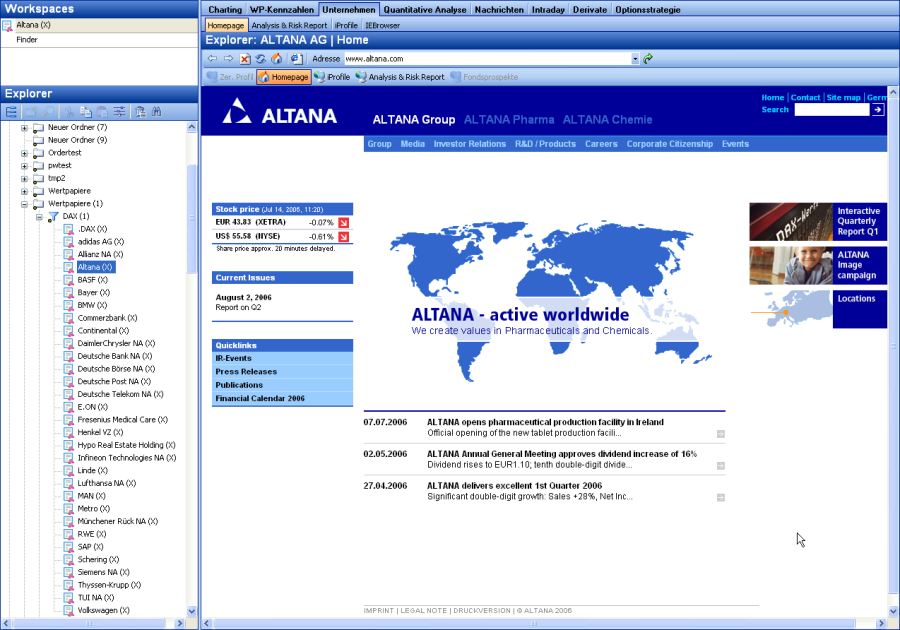Collapse the Wertpapiere (1) folder

(24, 204)
